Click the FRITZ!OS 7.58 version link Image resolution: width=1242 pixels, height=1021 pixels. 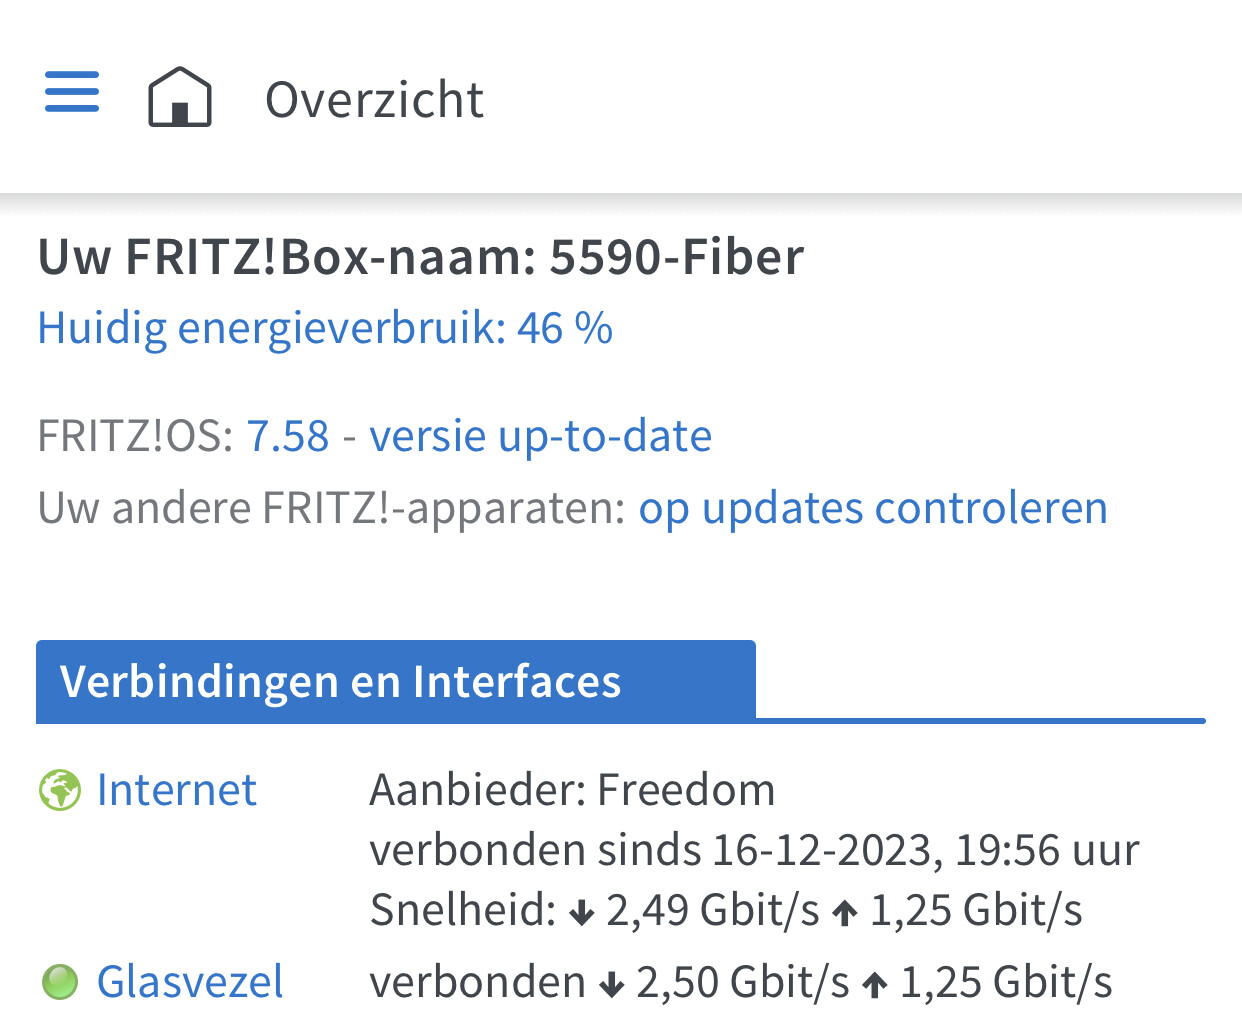point(288,436)
